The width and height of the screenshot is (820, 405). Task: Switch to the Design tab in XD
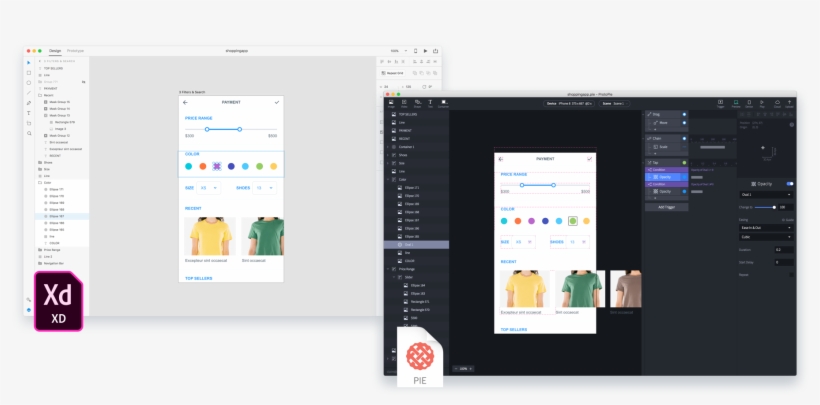(55, 50)
